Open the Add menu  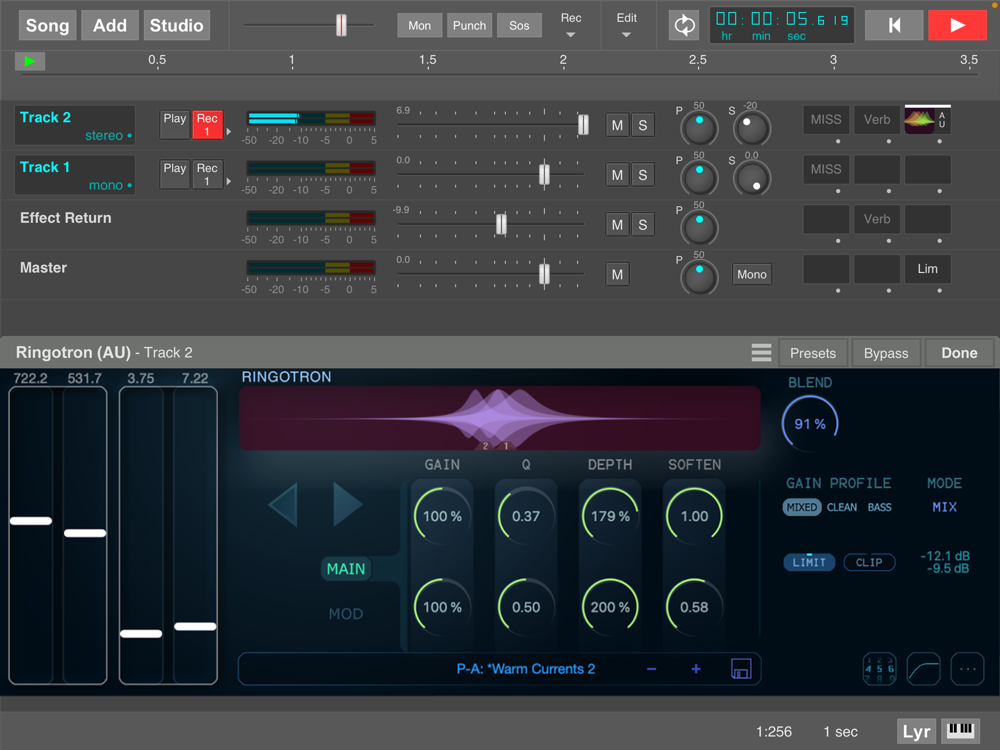(110, 26)
